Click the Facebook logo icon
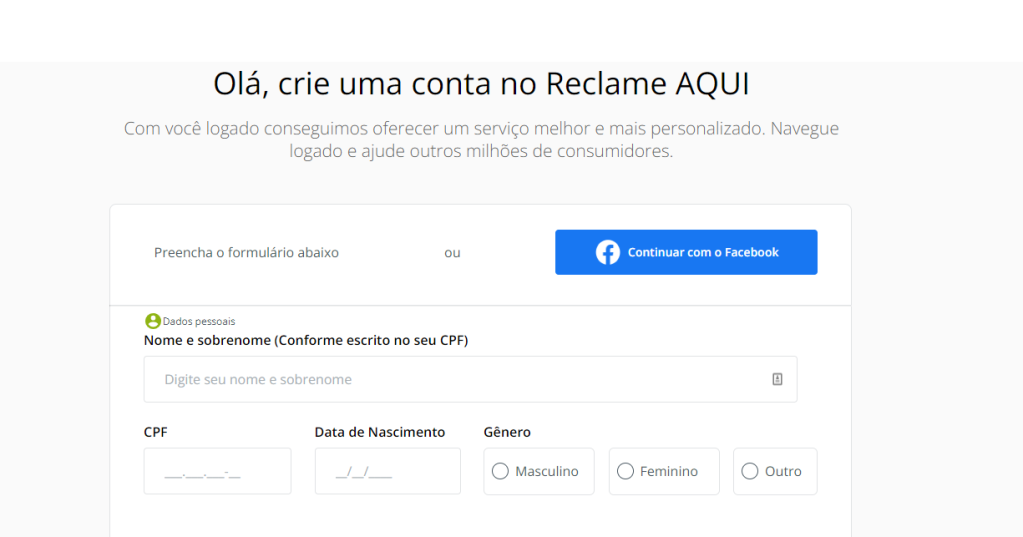1023x537 pixels. [x=608, y=252]
